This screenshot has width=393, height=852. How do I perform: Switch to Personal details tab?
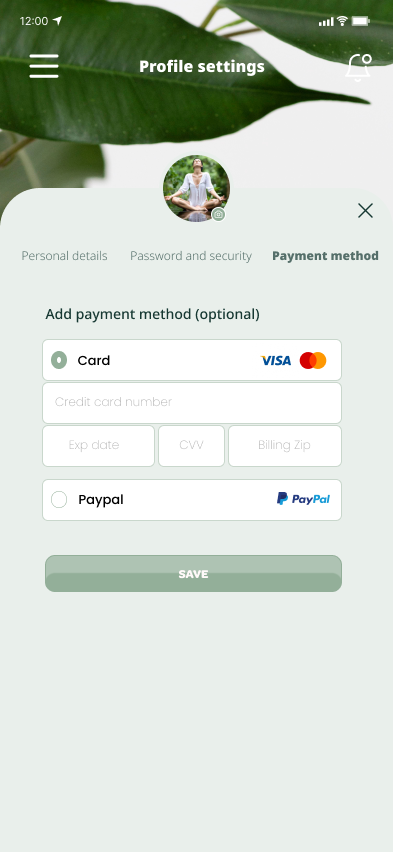[x=64, y=256]
